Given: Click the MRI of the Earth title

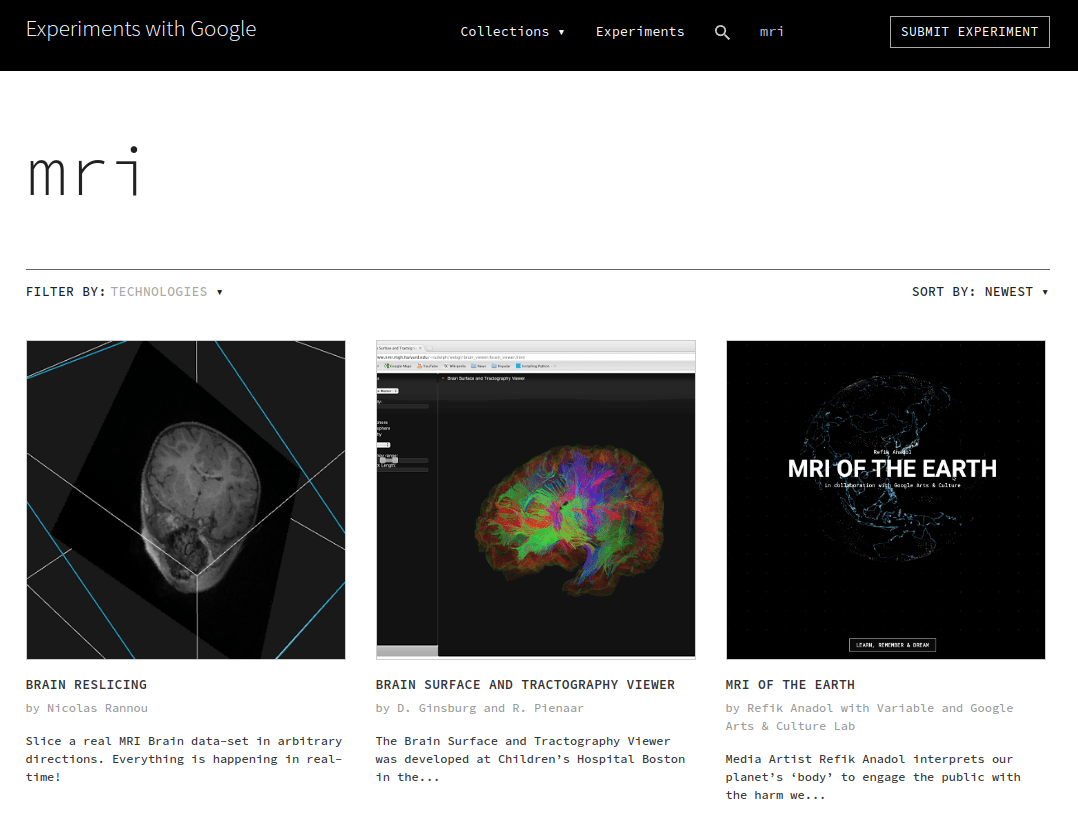Looking at the screenshot, I should [x=790, y=685].
